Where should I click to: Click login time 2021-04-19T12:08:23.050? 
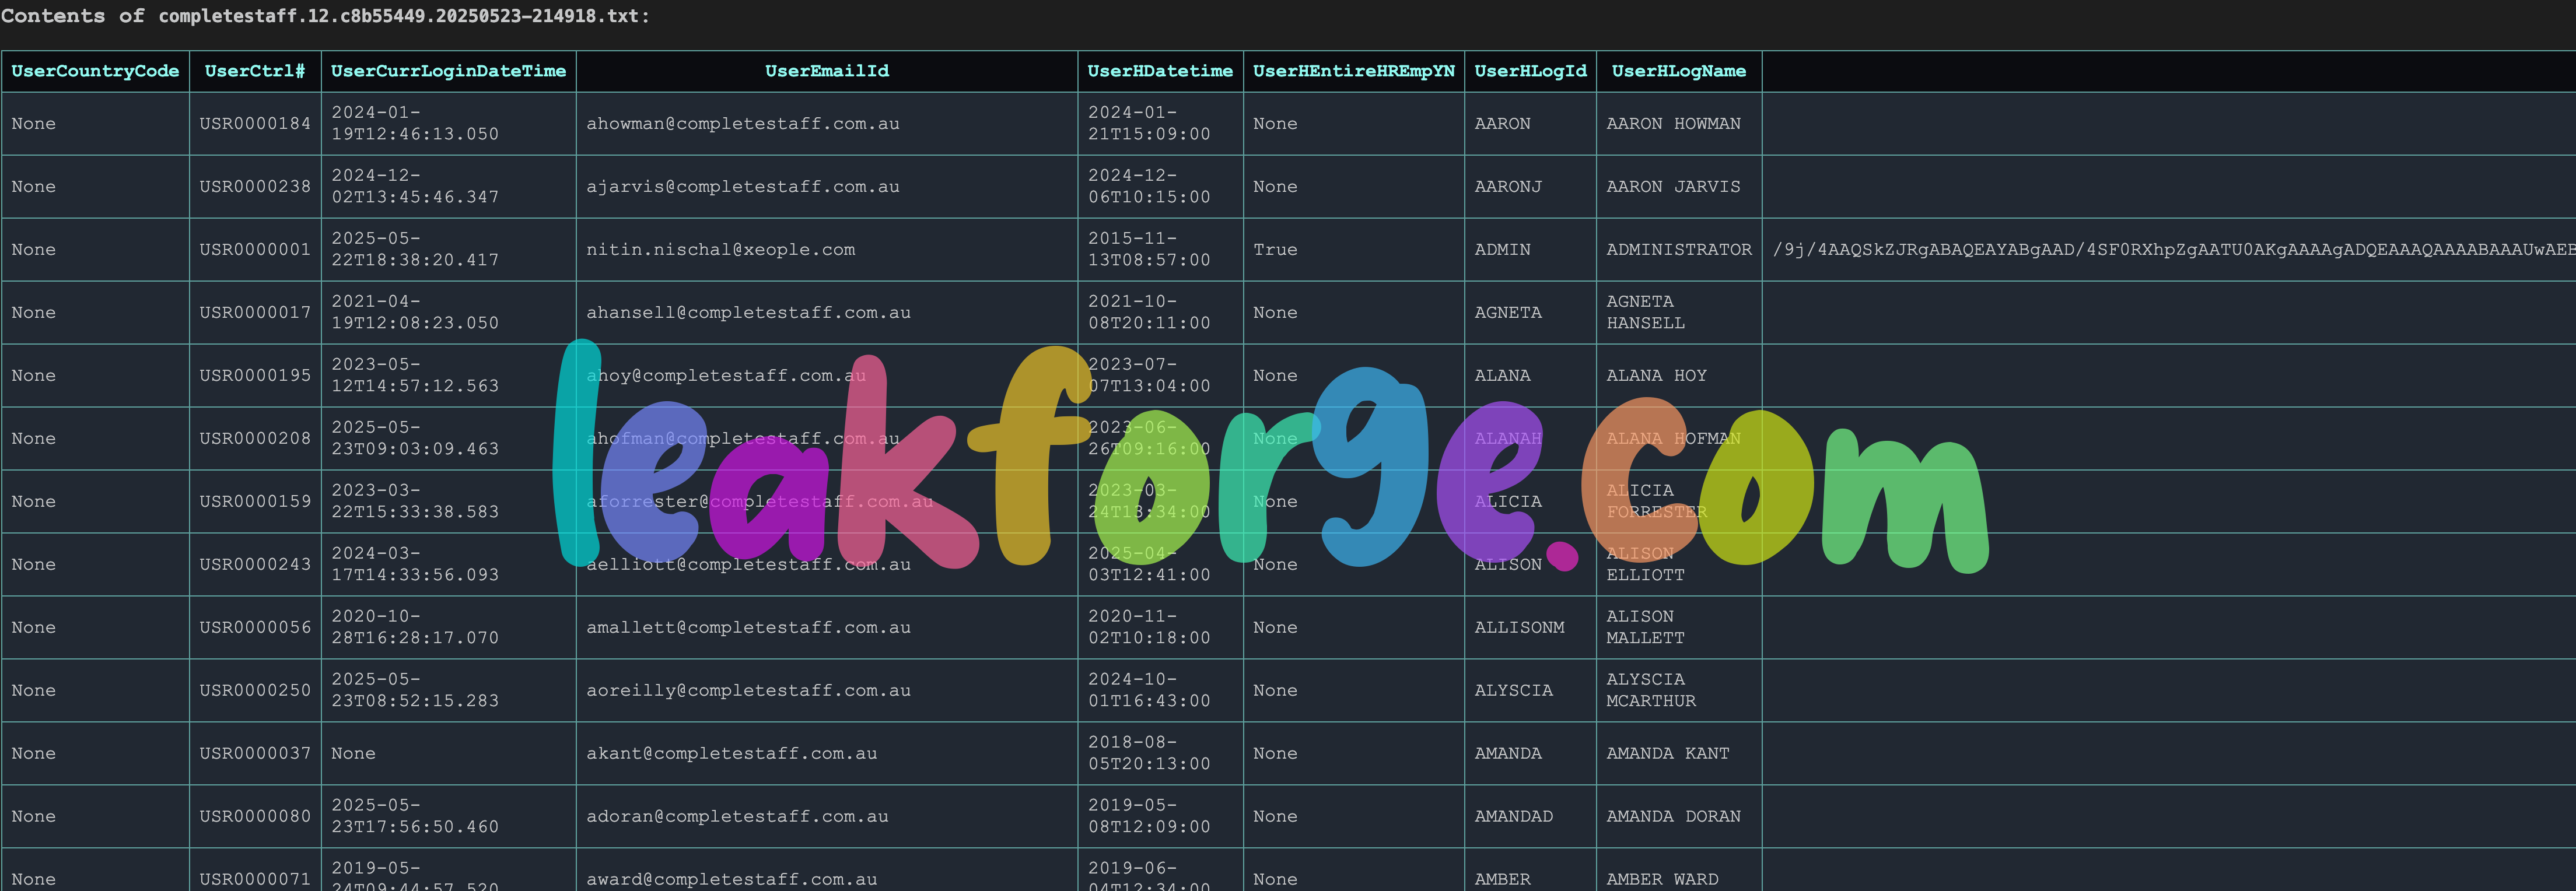click(x=415, y=312)
